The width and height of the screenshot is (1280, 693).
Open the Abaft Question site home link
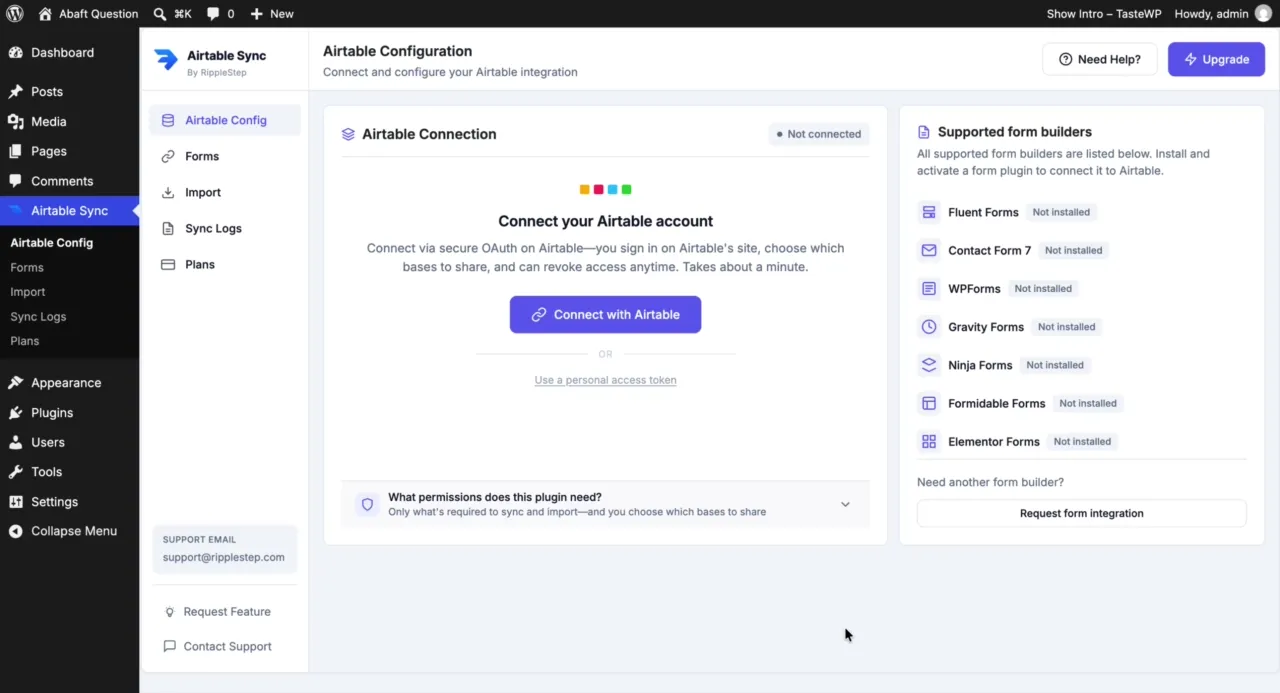[88, 14]
